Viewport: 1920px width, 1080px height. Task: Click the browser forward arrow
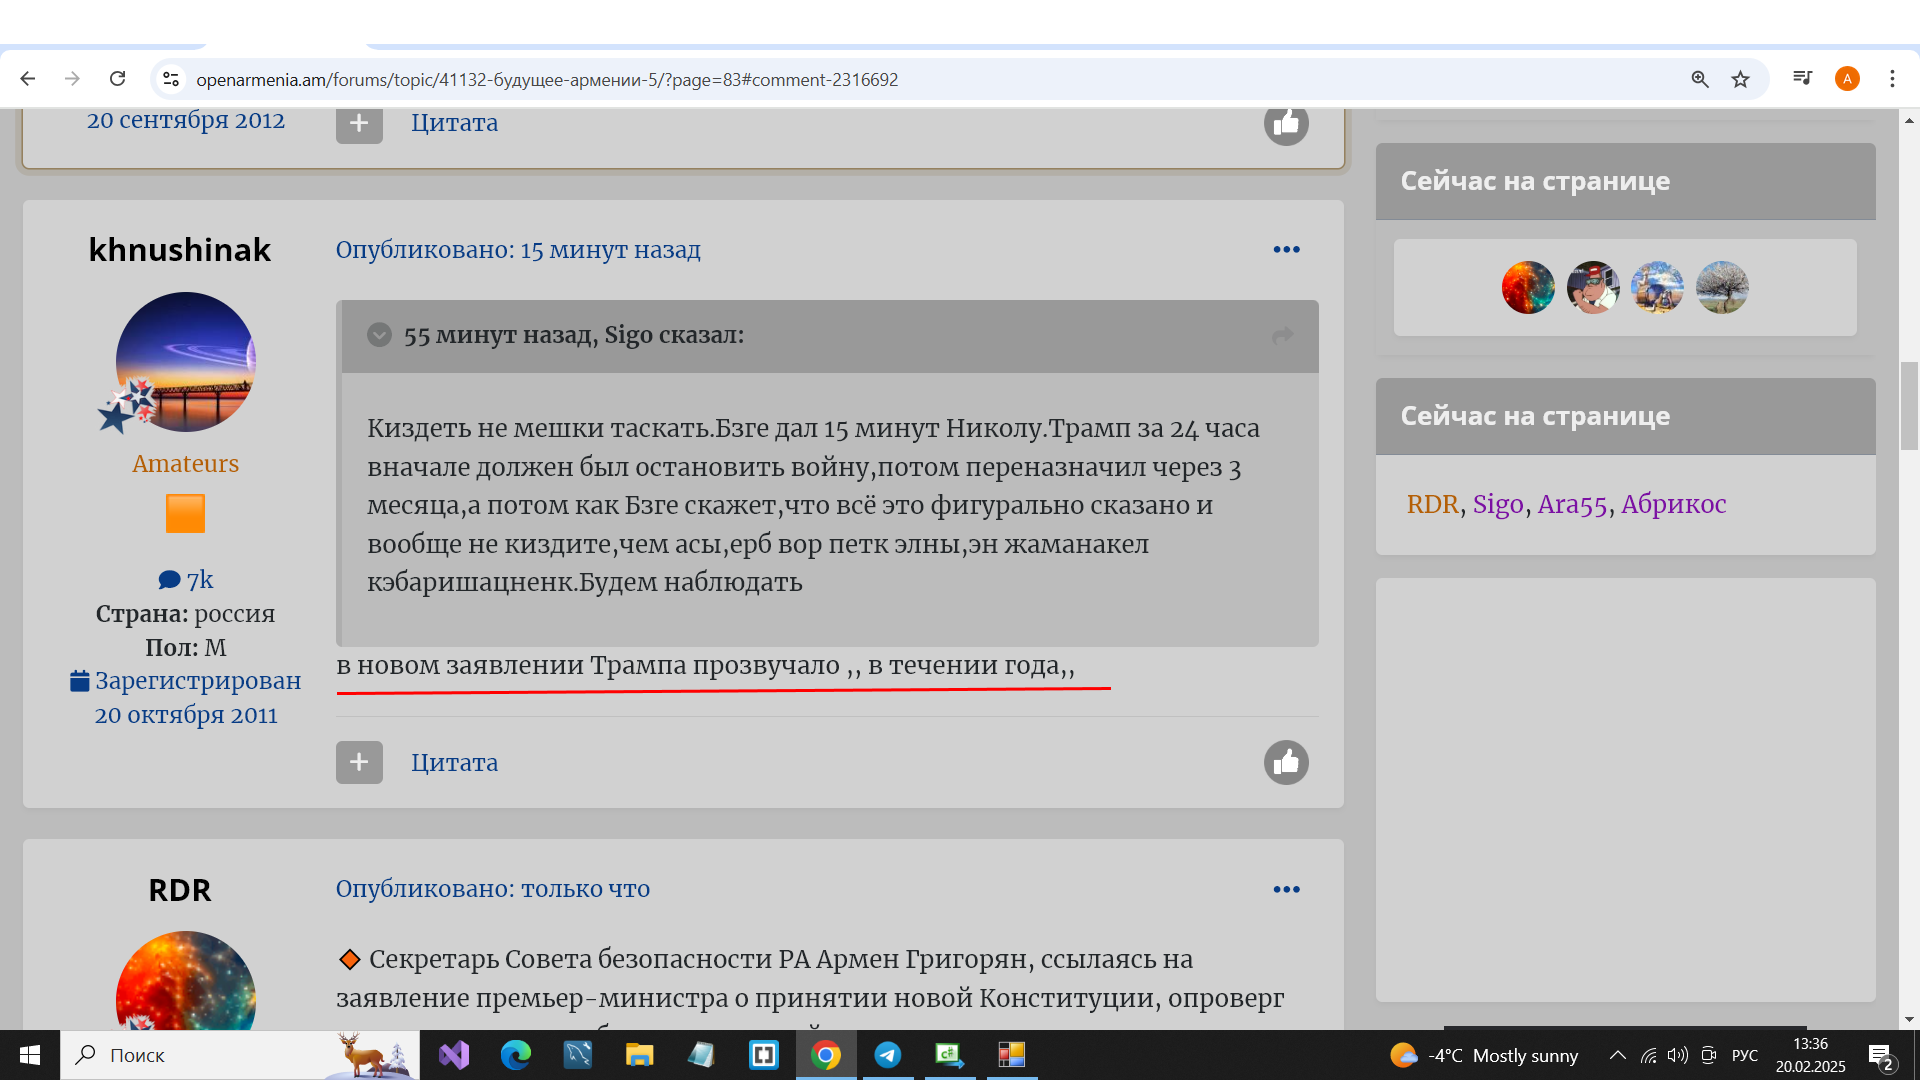pyautogui.click(x=72, y=79)
